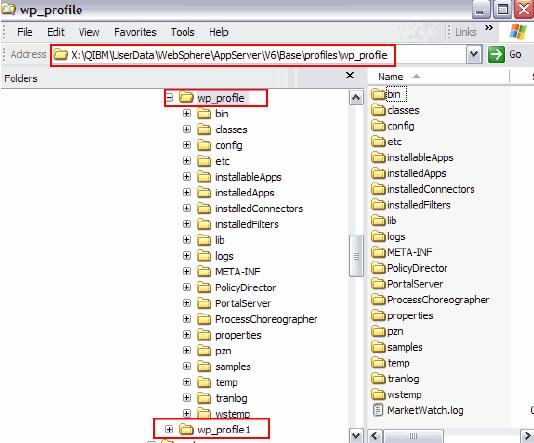This screenshot has width=534, height=443.
Task: Click installedApps folder icon in right pane
Action: (378, 173)
